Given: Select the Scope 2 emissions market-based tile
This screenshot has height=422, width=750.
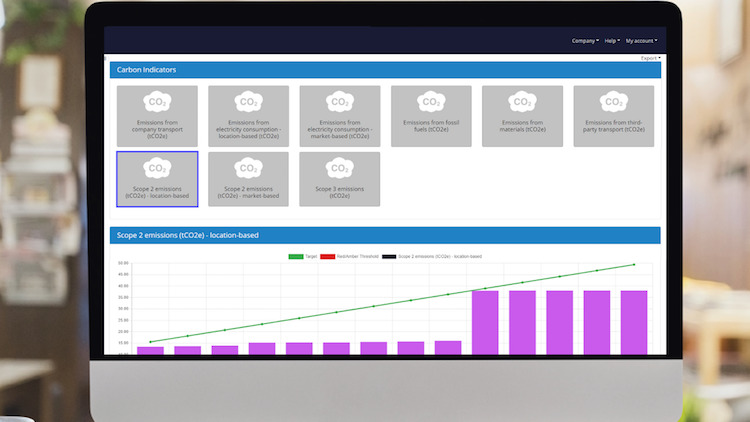Looking at the screenshot, I should tap(248, 179).
